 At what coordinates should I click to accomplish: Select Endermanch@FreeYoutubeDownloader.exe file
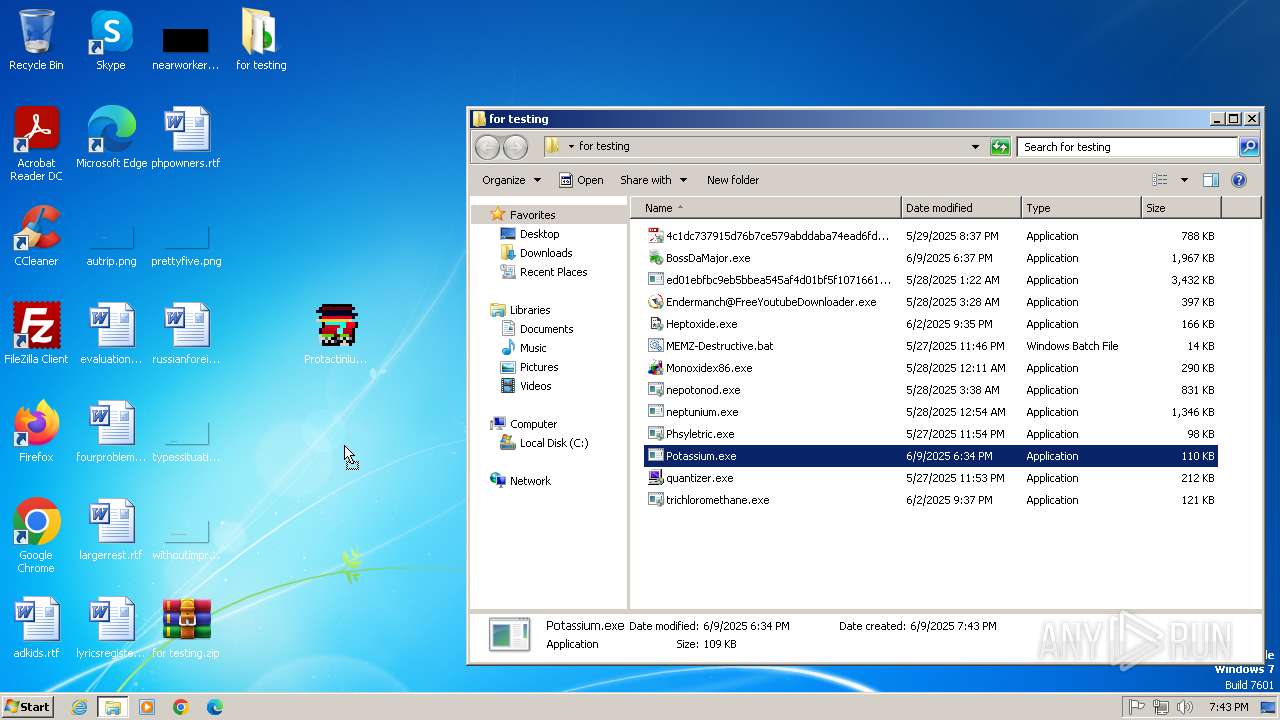(x=930, y=302)
